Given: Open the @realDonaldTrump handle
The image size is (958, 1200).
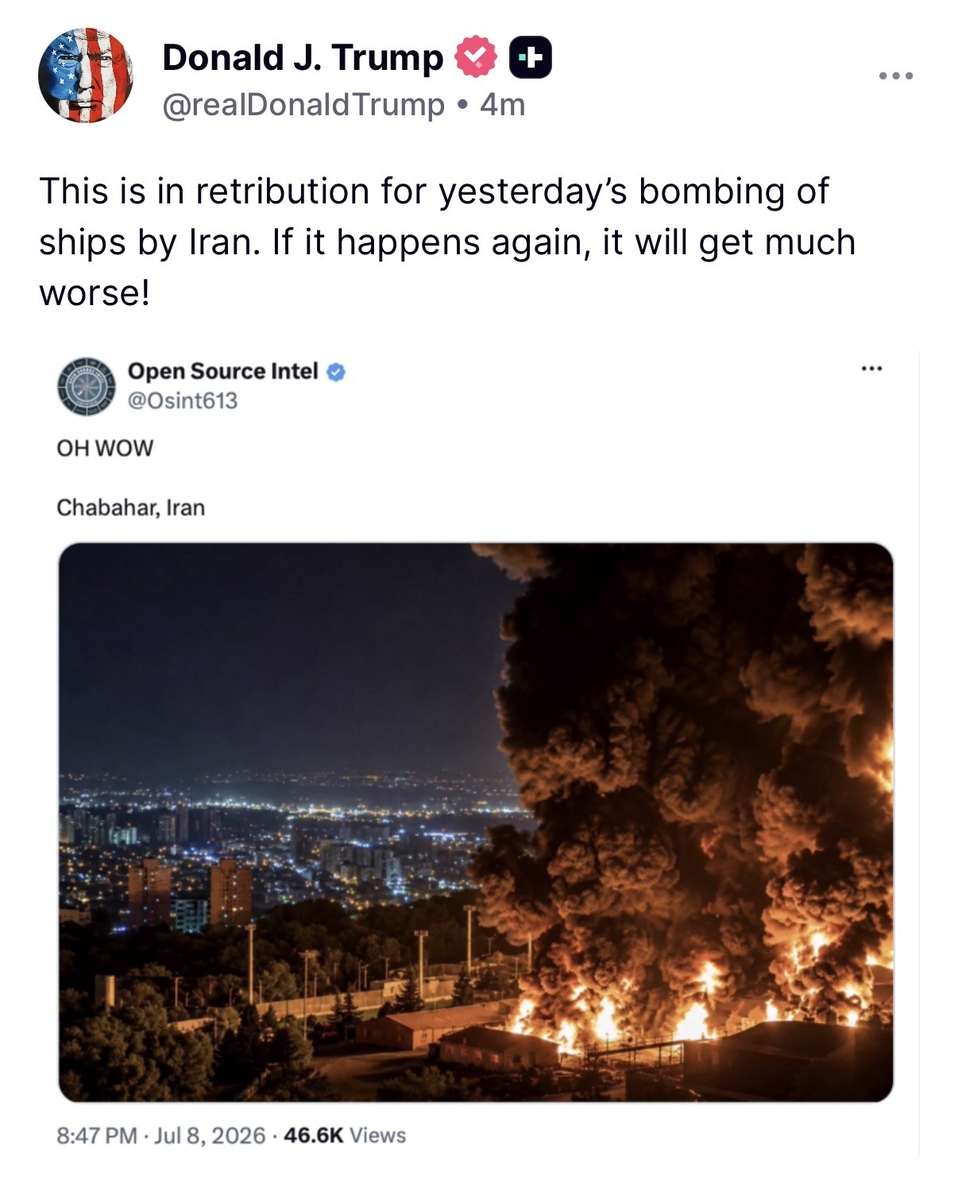Looking at the screenshot, I should click(304, 104).
